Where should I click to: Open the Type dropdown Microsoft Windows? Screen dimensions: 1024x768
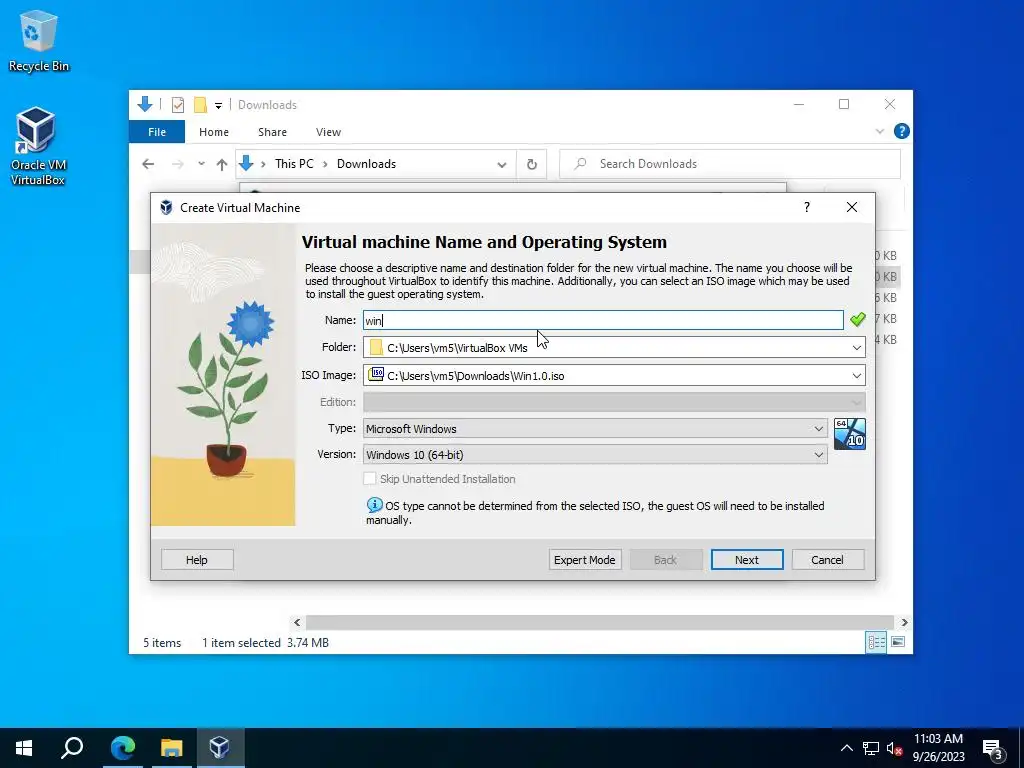pyautogui.click(x=595, y=428)
